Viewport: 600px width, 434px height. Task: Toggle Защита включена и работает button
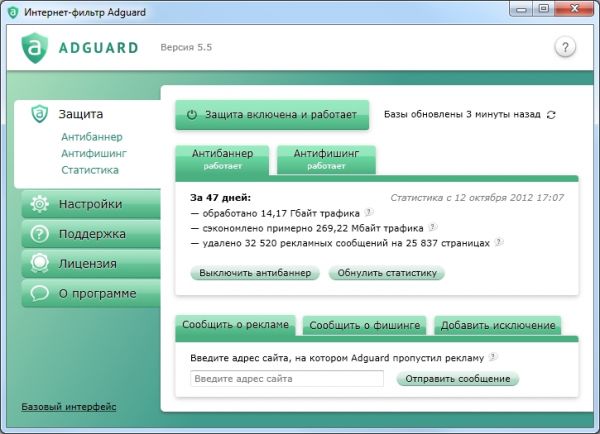point(272,115)
